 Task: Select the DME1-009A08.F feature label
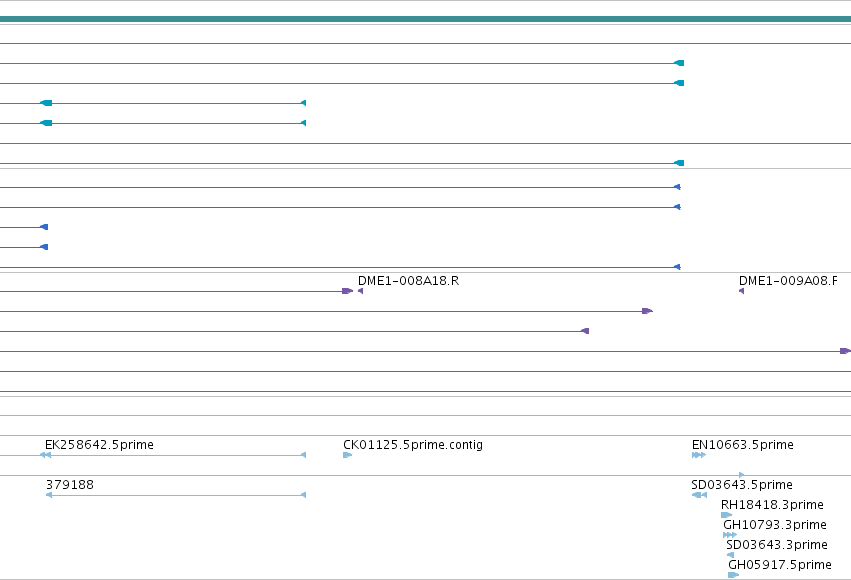click(x=788, y=281)
